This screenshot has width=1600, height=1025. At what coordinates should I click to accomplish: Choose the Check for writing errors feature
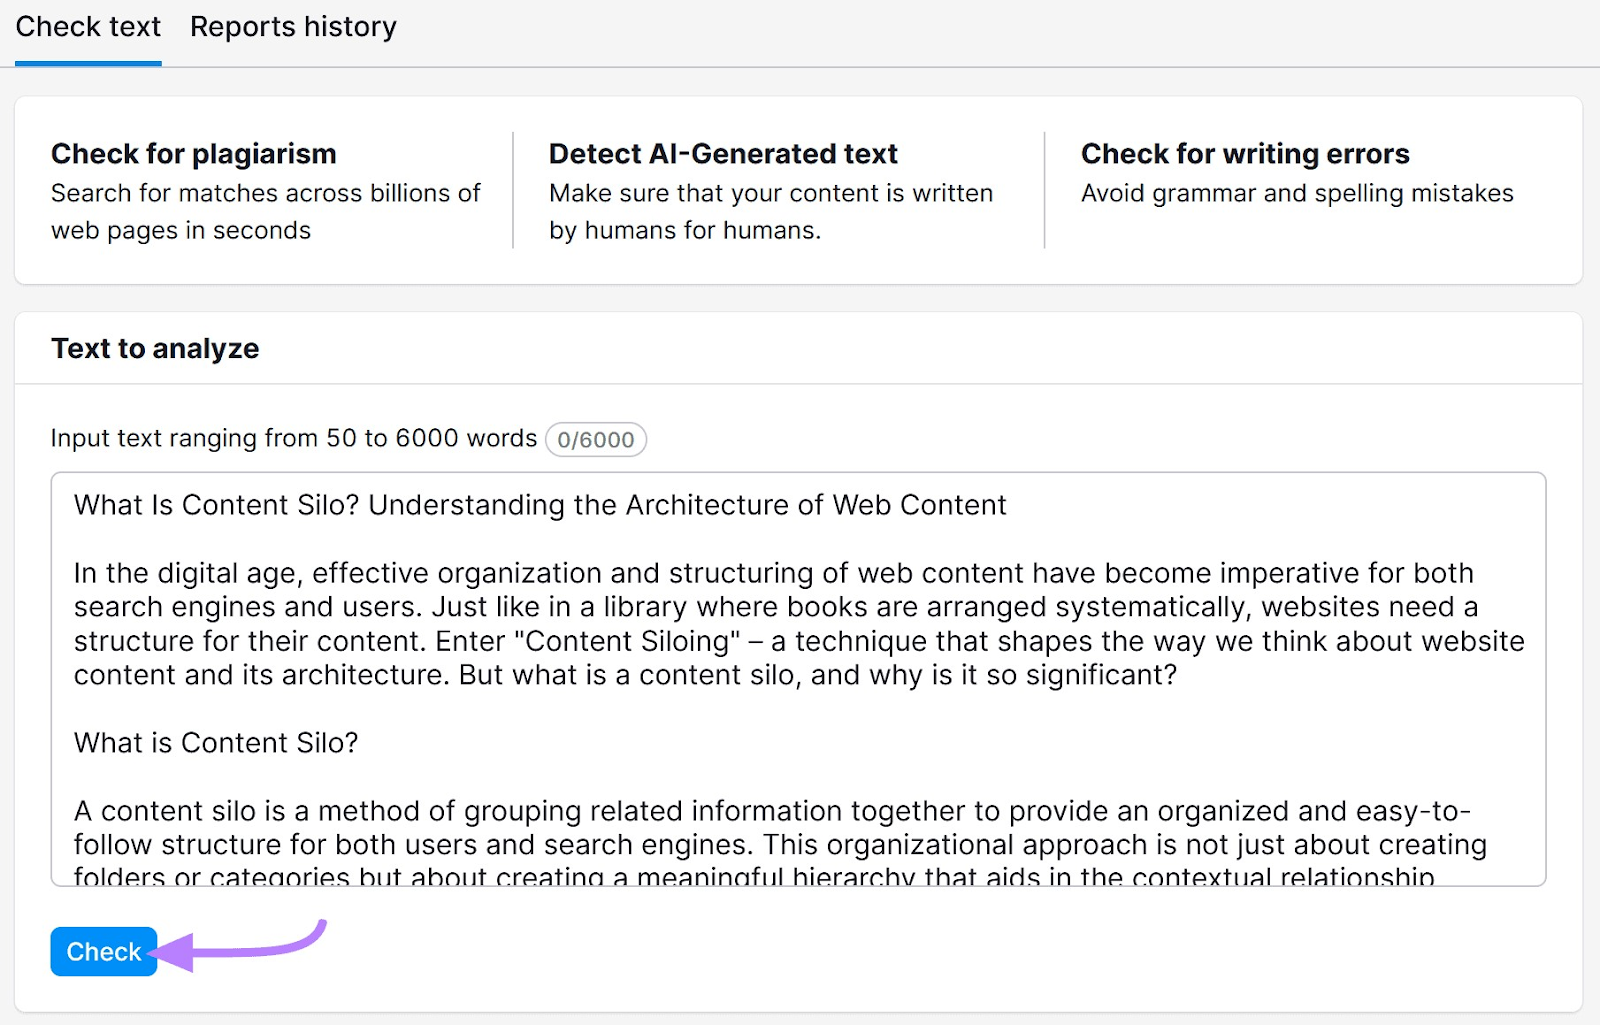(x=1244, y=153)
